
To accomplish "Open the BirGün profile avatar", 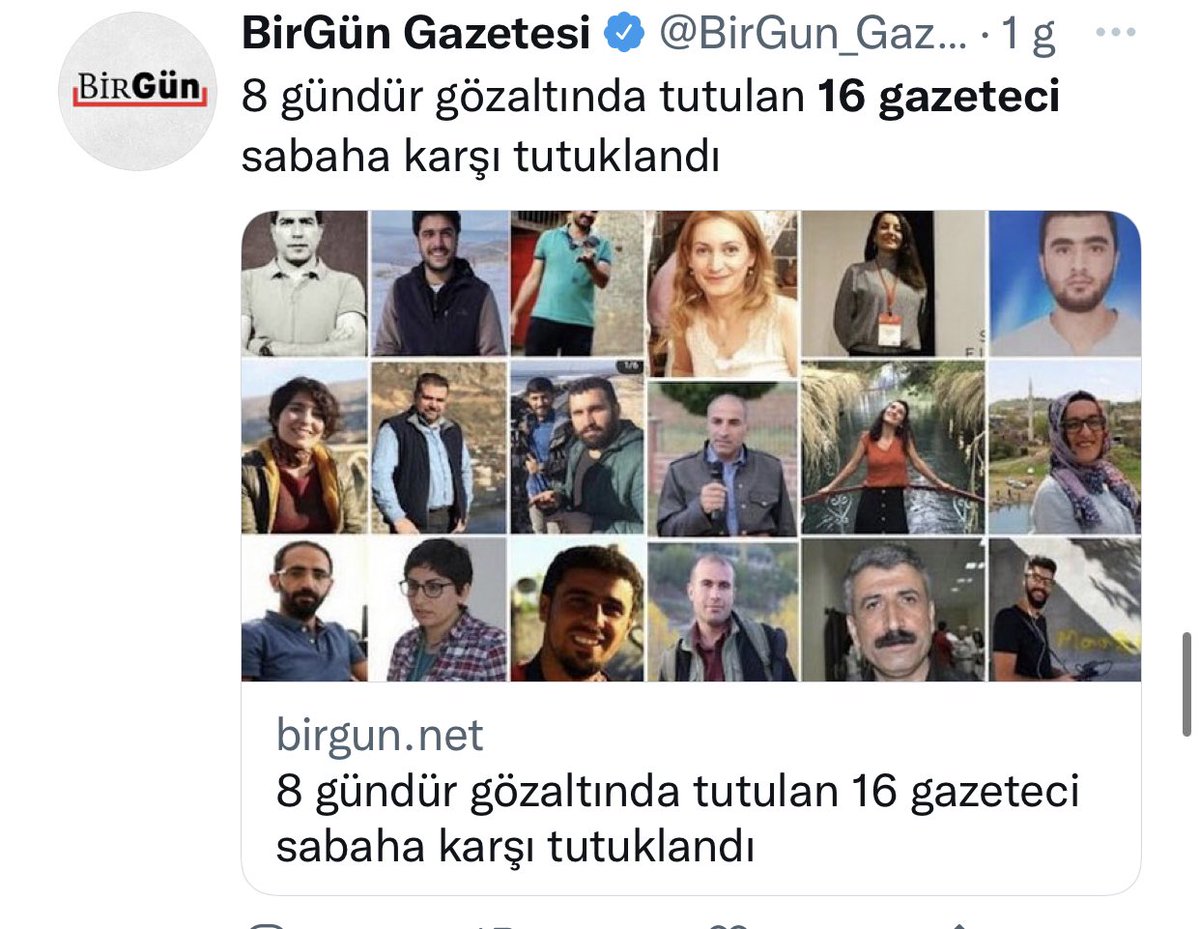I will 138,92.
